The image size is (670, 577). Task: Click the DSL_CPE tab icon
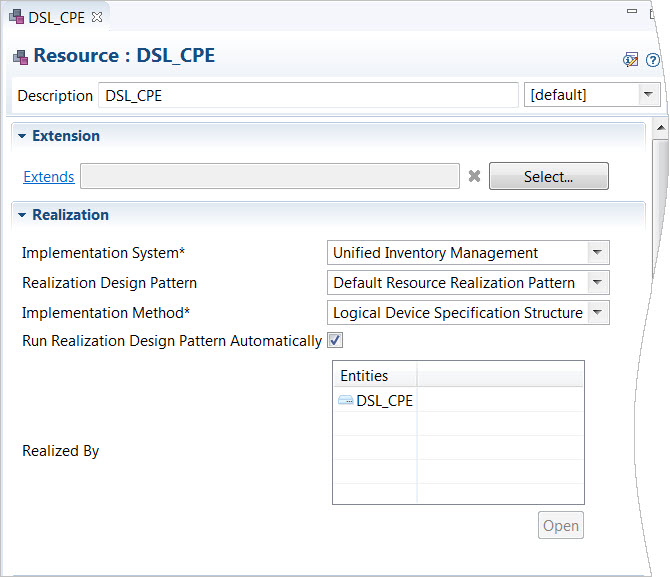[17, 17]
